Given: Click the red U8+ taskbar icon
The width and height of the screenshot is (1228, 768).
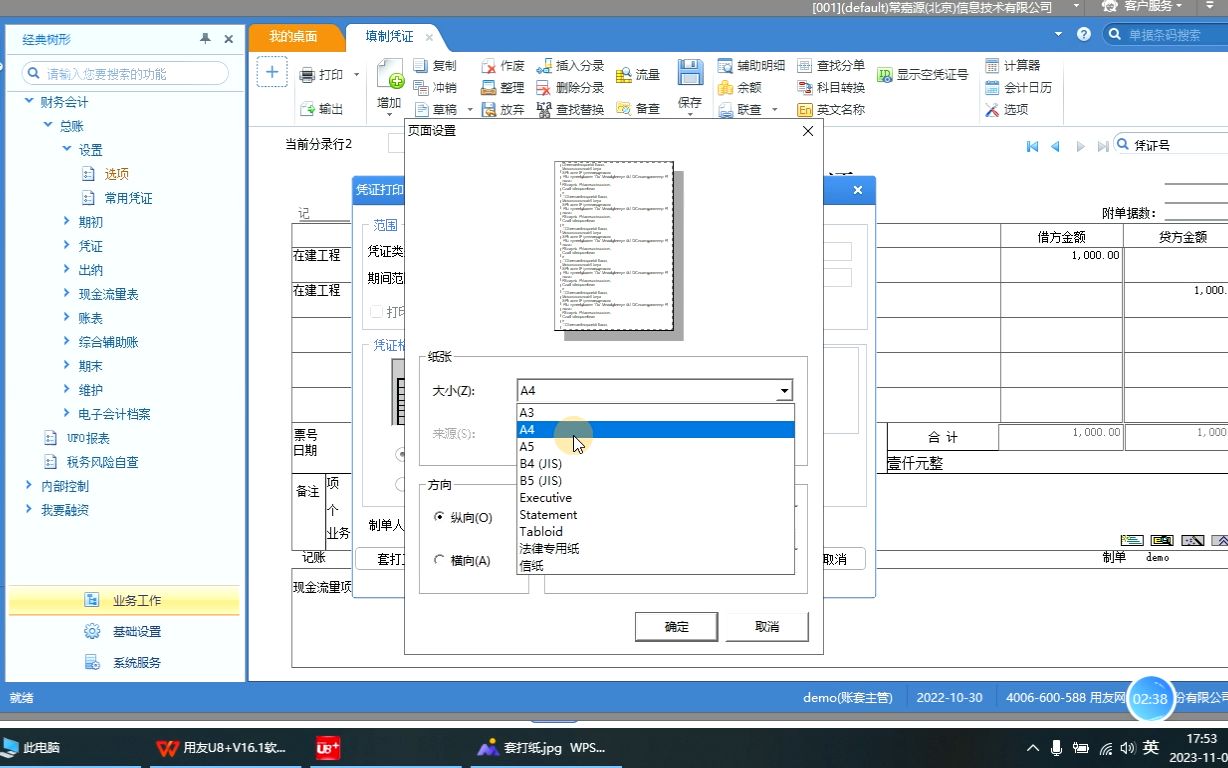Looking at the screenshot, I should point(328,747).
